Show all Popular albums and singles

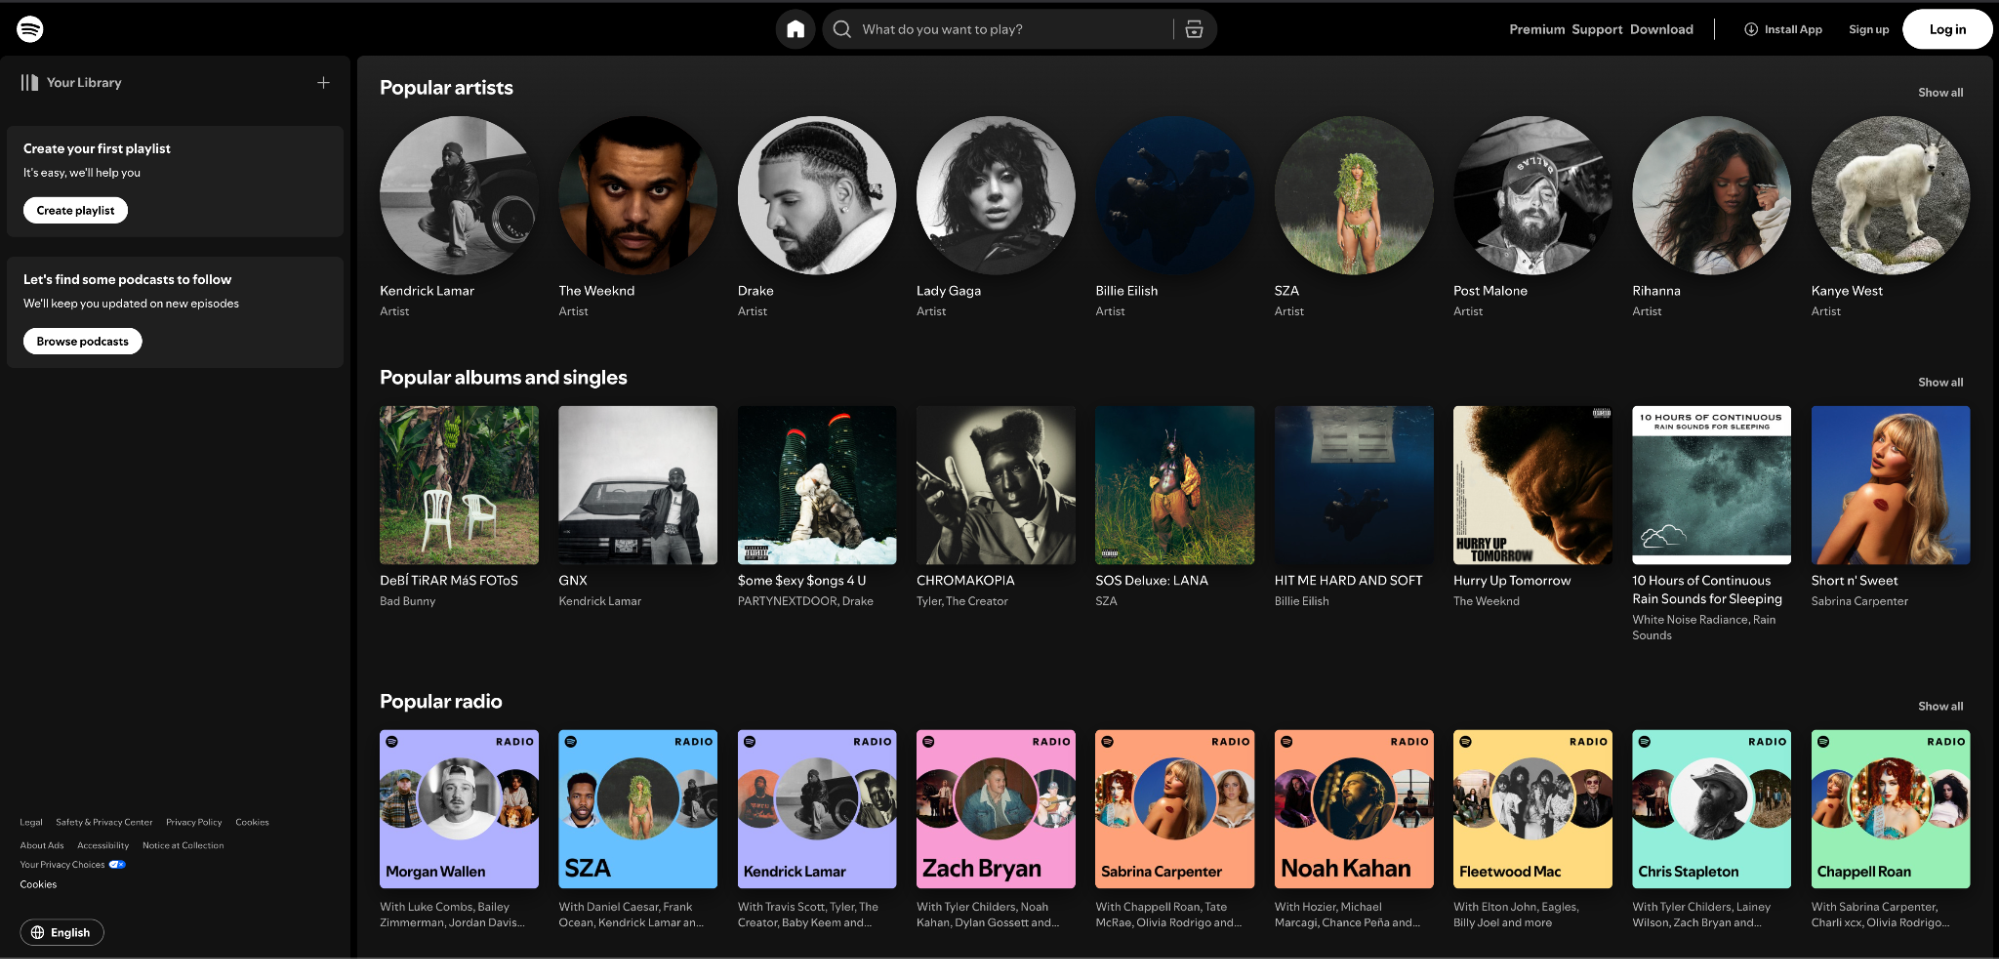coord(1940,382)
